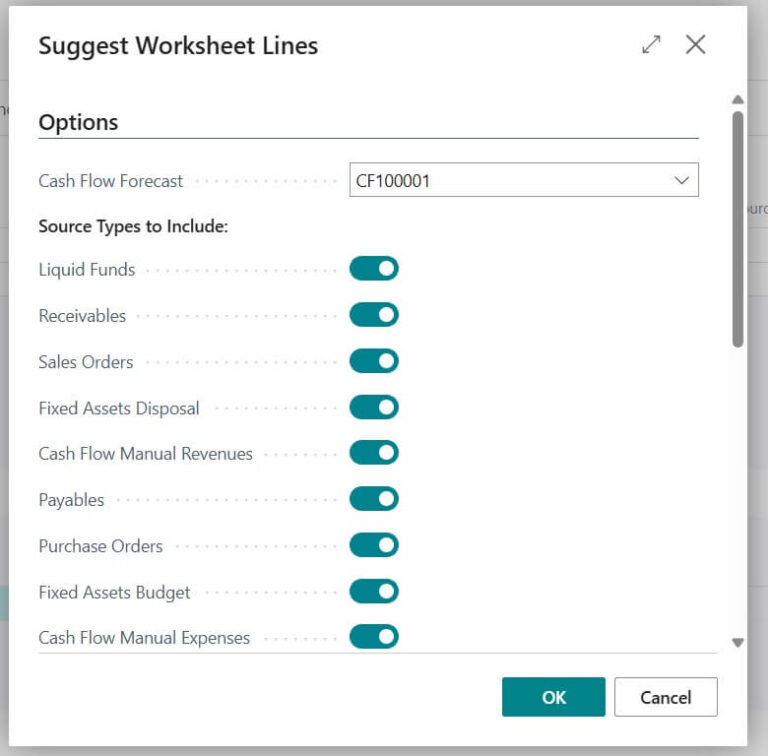The width and height of the screenshot is (768, 756).
Task: Switch off the Payables toggle
Action: tap(374, 499)
